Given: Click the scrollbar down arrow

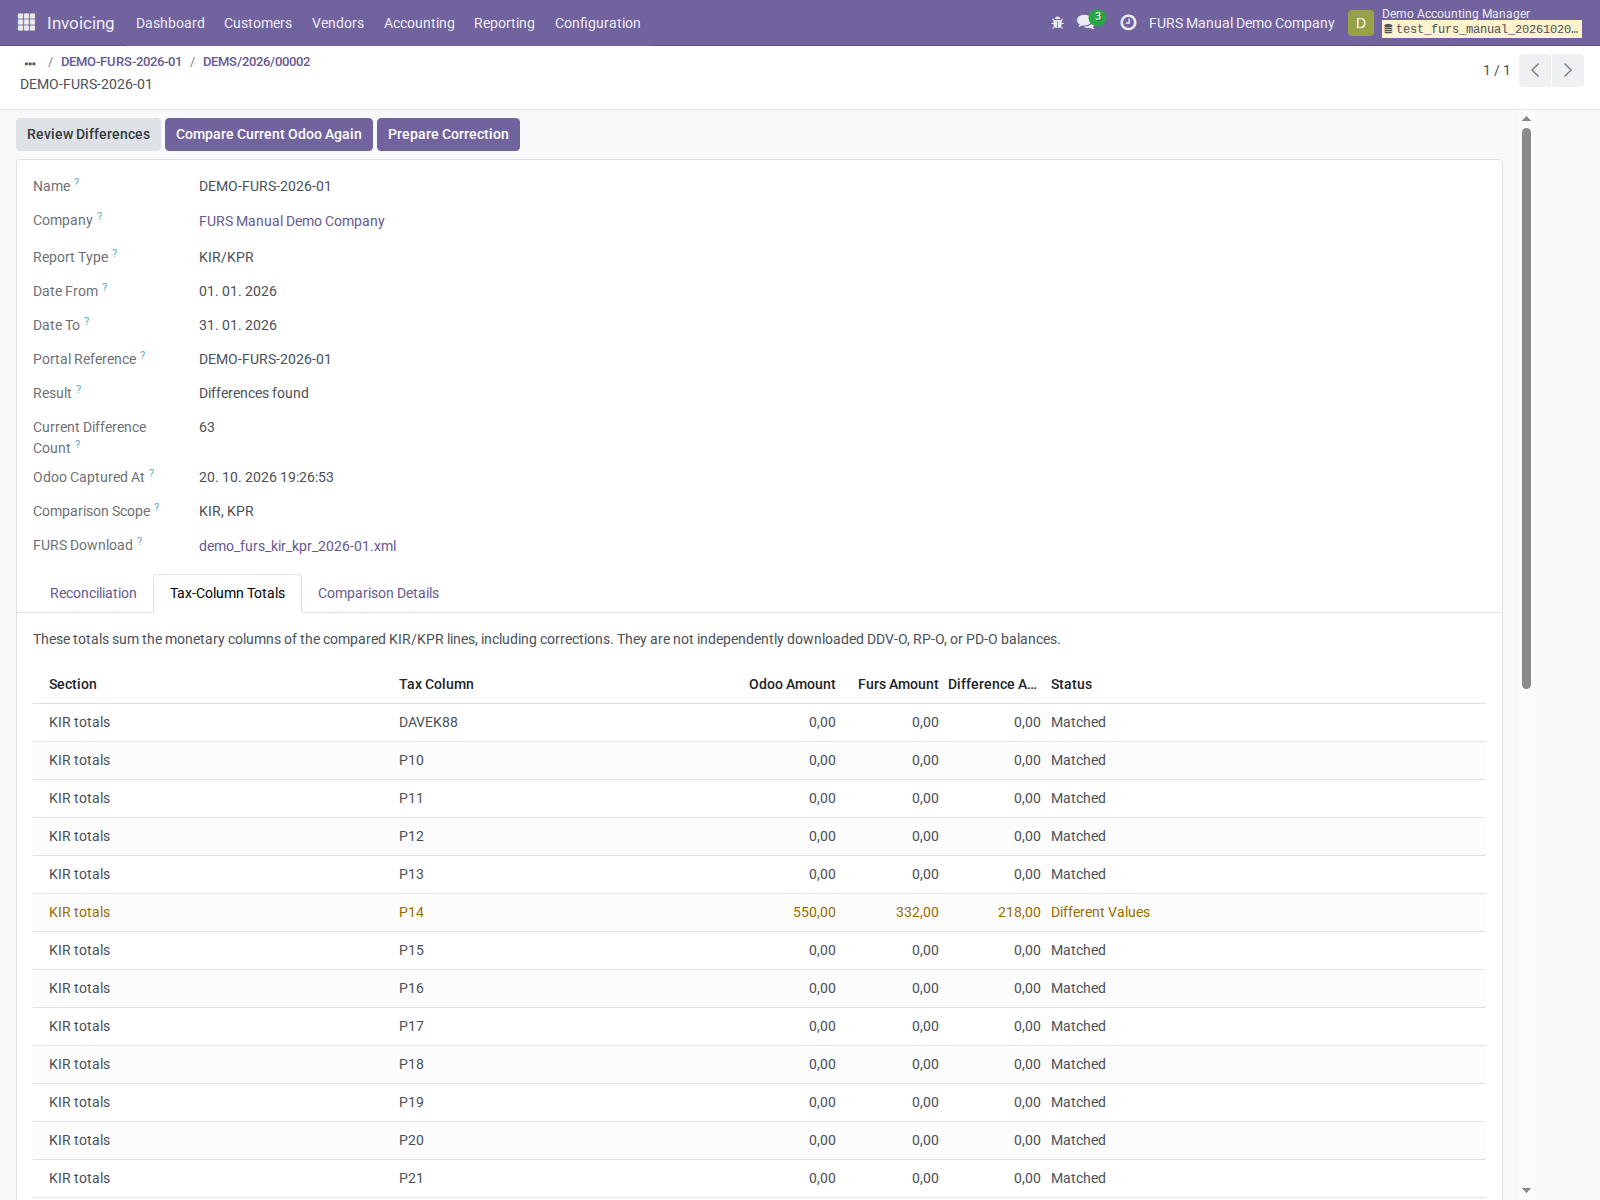Looking at the screenshot, I should click(1526, 1190).
